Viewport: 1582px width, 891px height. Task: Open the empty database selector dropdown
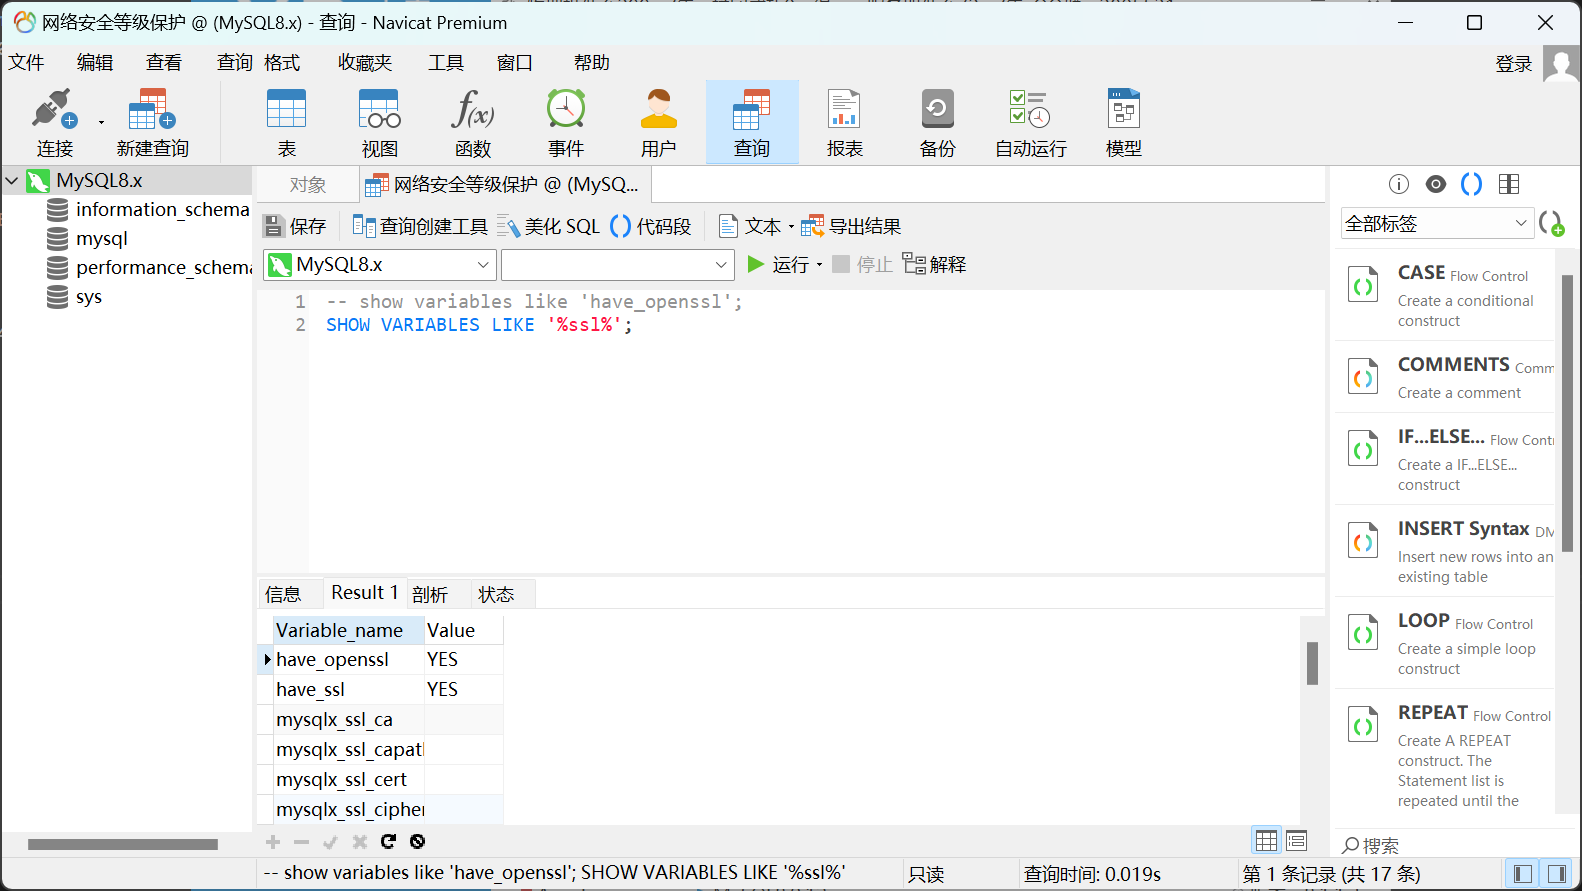click(617, 265)
